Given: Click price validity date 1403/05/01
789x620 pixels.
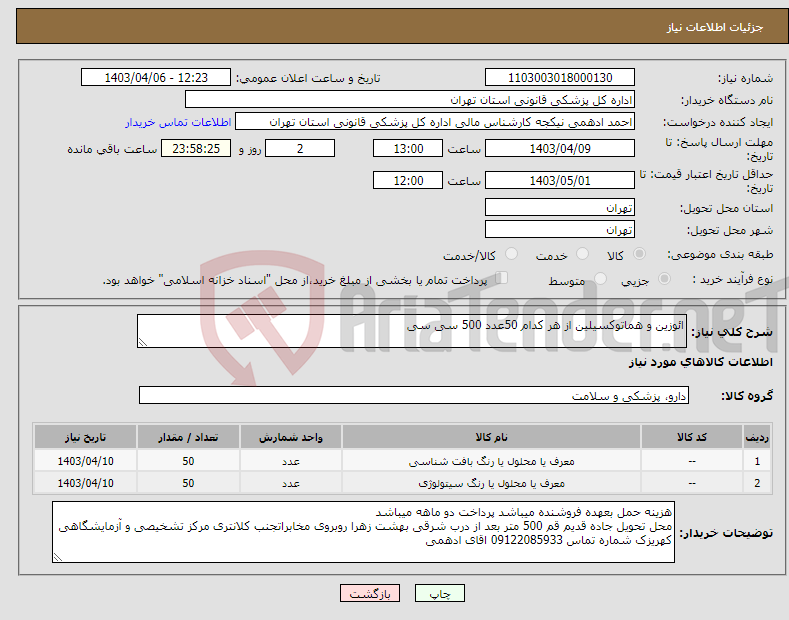Looking at the screenshot, I should (560, 180).
